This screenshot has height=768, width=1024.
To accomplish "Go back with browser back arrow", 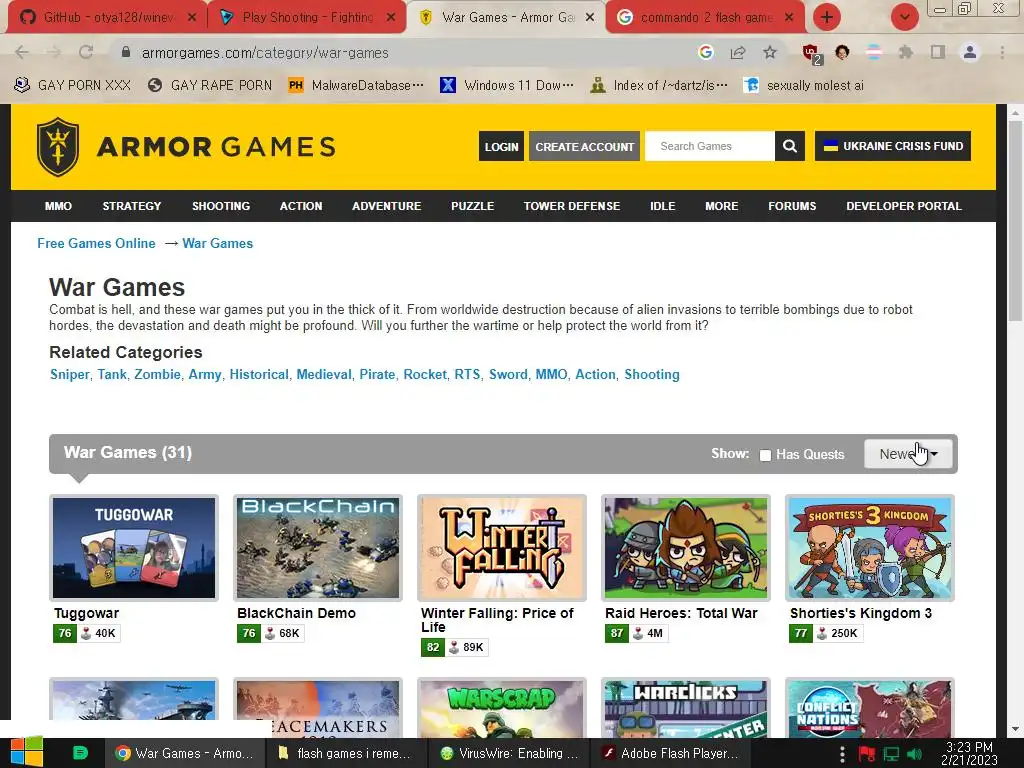I will tap(22, 52).
